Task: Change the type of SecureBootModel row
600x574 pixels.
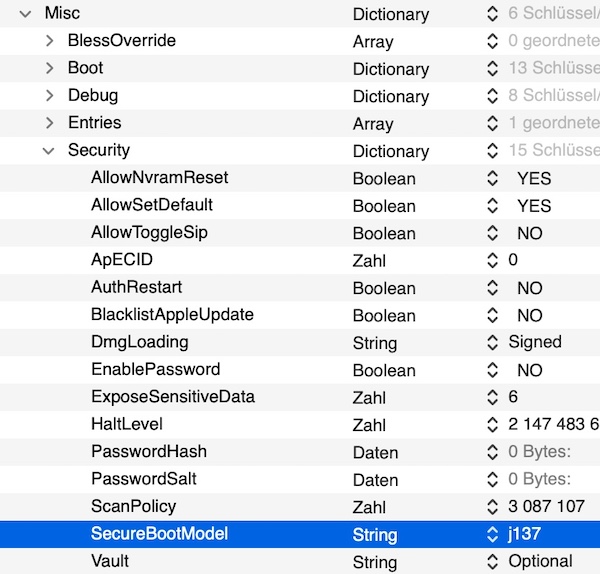Action: tap(491, 534)
